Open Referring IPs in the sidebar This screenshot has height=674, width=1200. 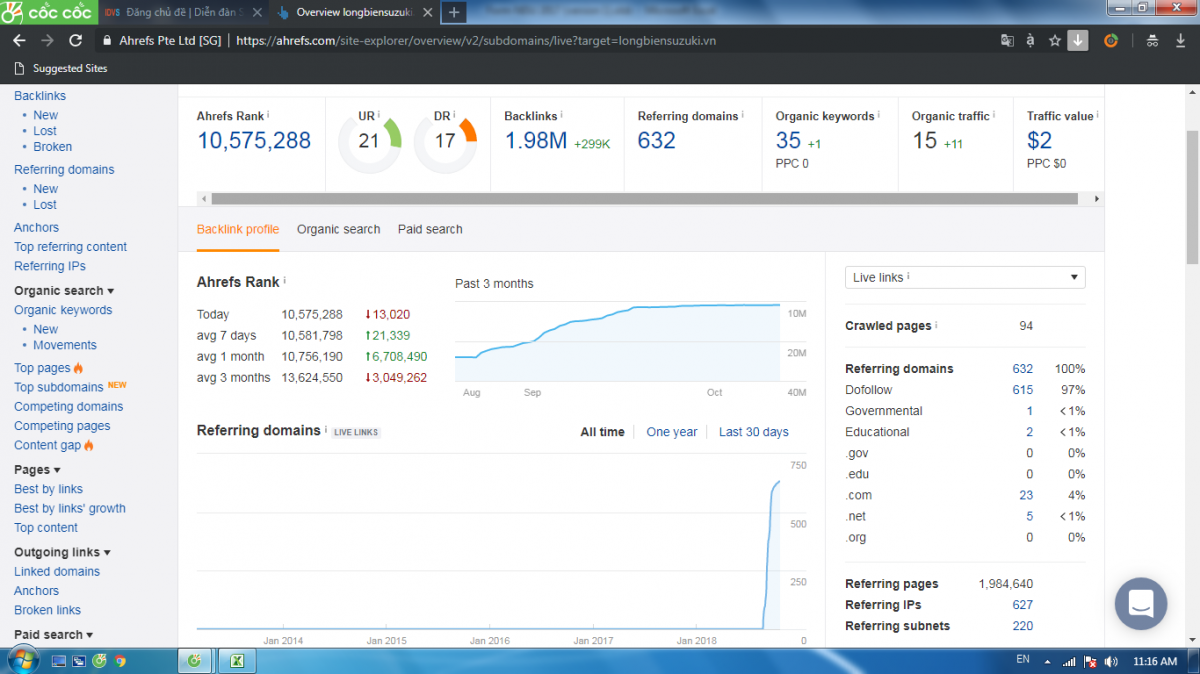click(x=50, y=266)
